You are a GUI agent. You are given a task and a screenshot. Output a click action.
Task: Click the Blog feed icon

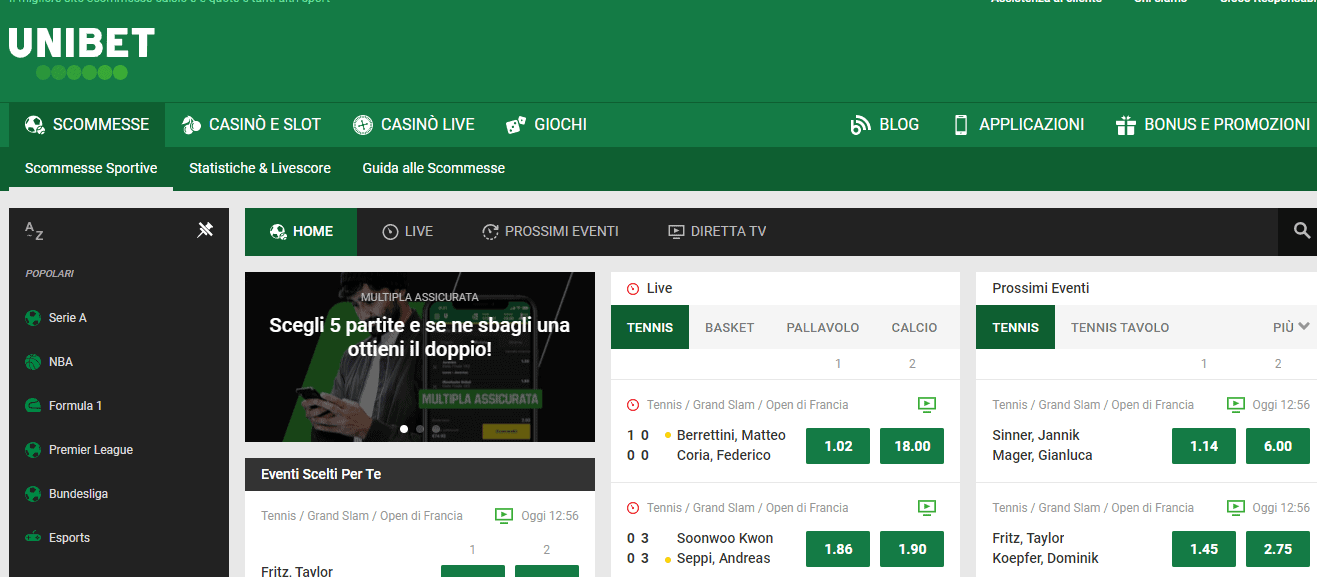tap(860, 125)
